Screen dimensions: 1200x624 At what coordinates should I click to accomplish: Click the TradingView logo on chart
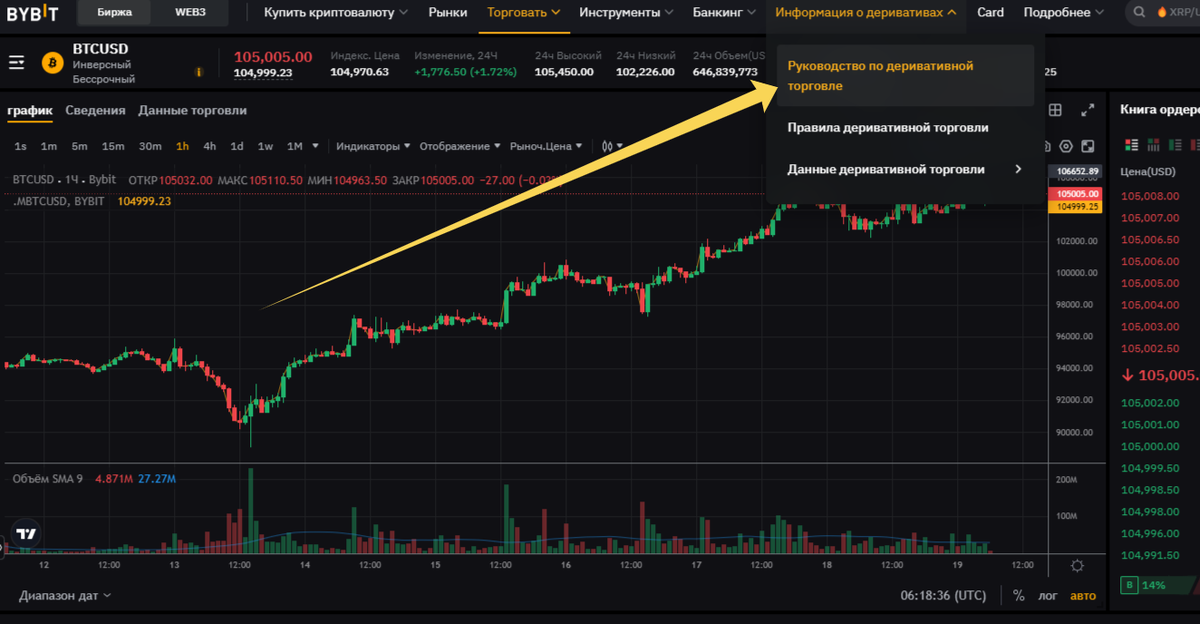click(27, 534)
